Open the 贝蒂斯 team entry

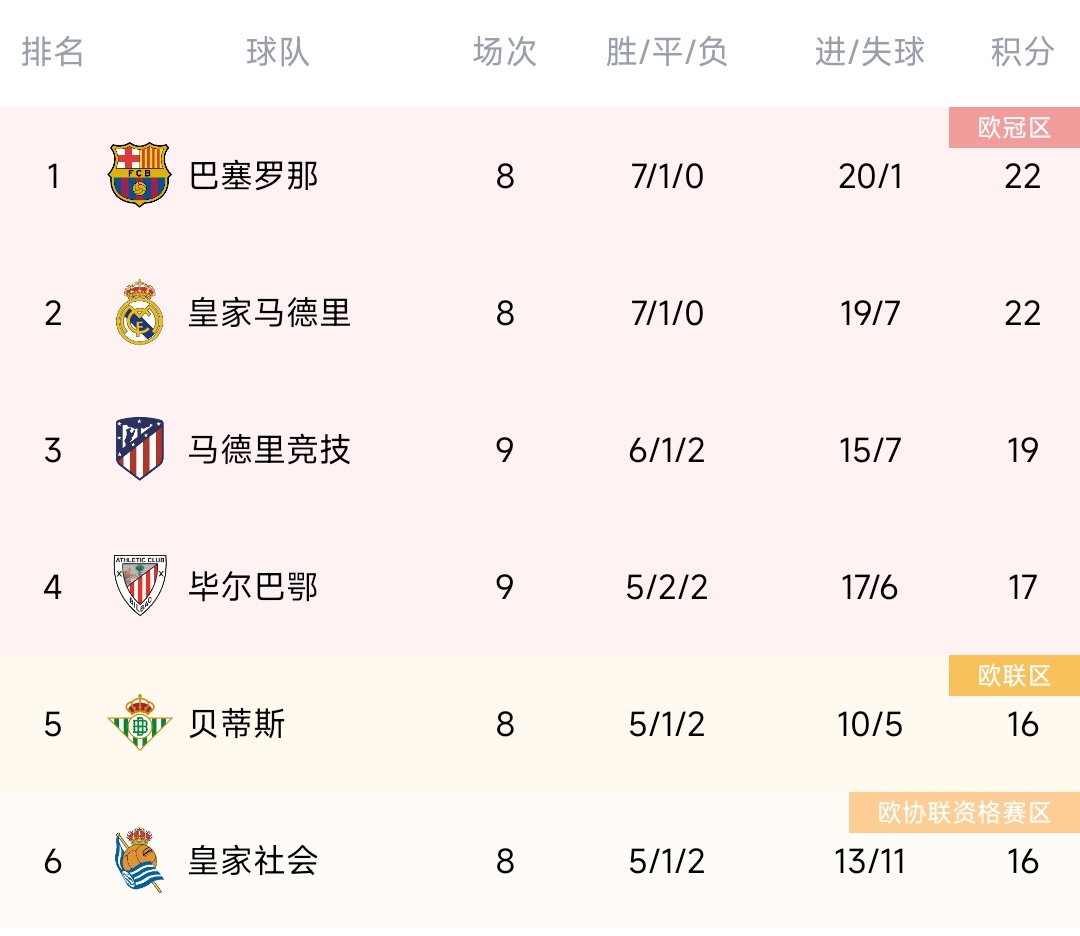coord(237,724)
